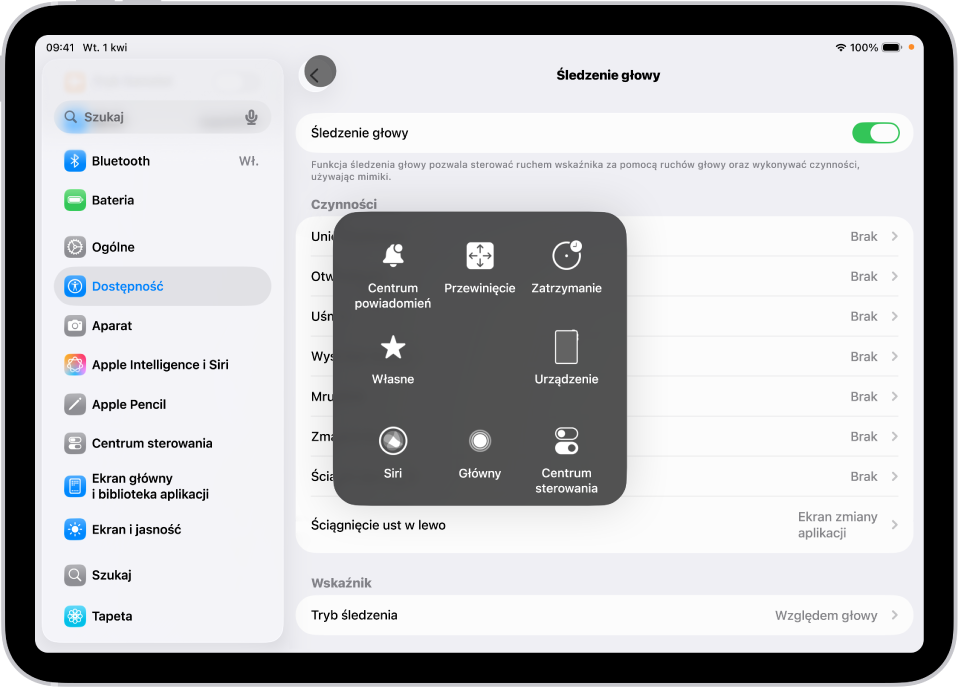
Task: Select the Zatrzymanie dwell icon
Action: (x=566, y=256)
